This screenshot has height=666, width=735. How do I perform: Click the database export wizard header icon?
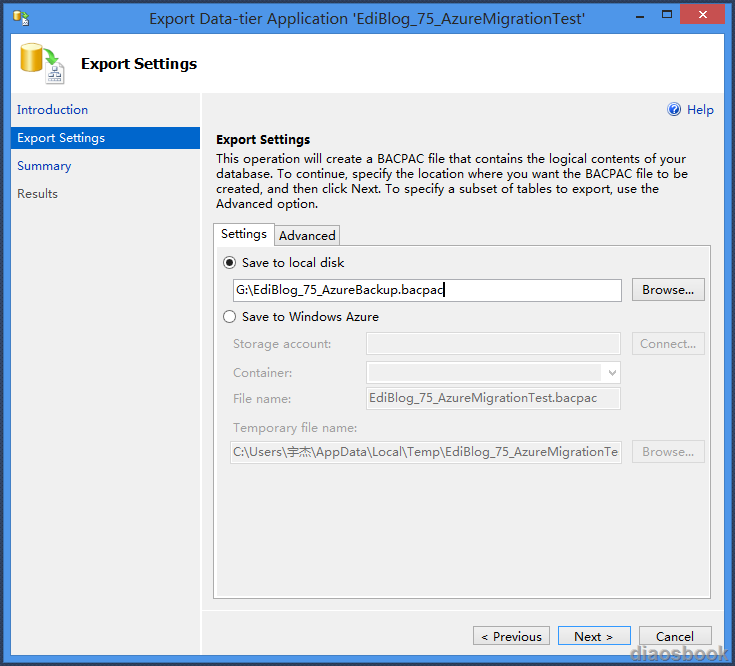tap(42, 63)
